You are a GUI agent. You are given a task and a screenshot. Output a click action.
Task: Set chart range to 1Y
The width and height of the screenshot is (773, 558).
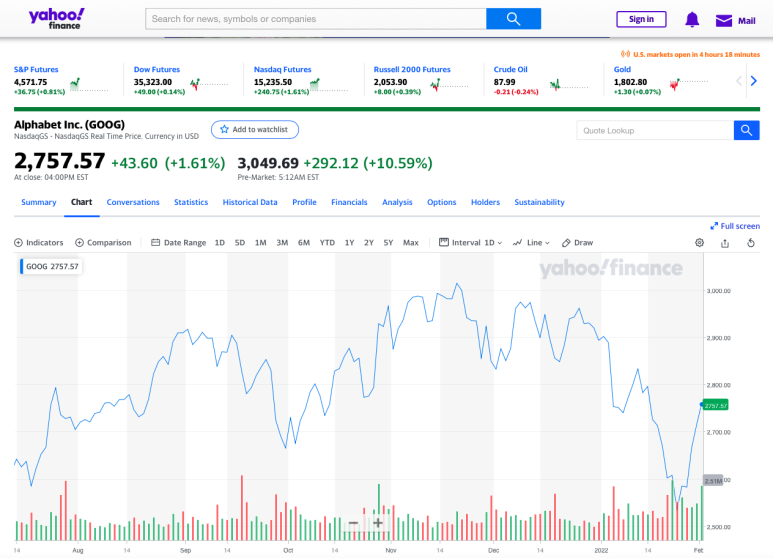pos(350,243)
